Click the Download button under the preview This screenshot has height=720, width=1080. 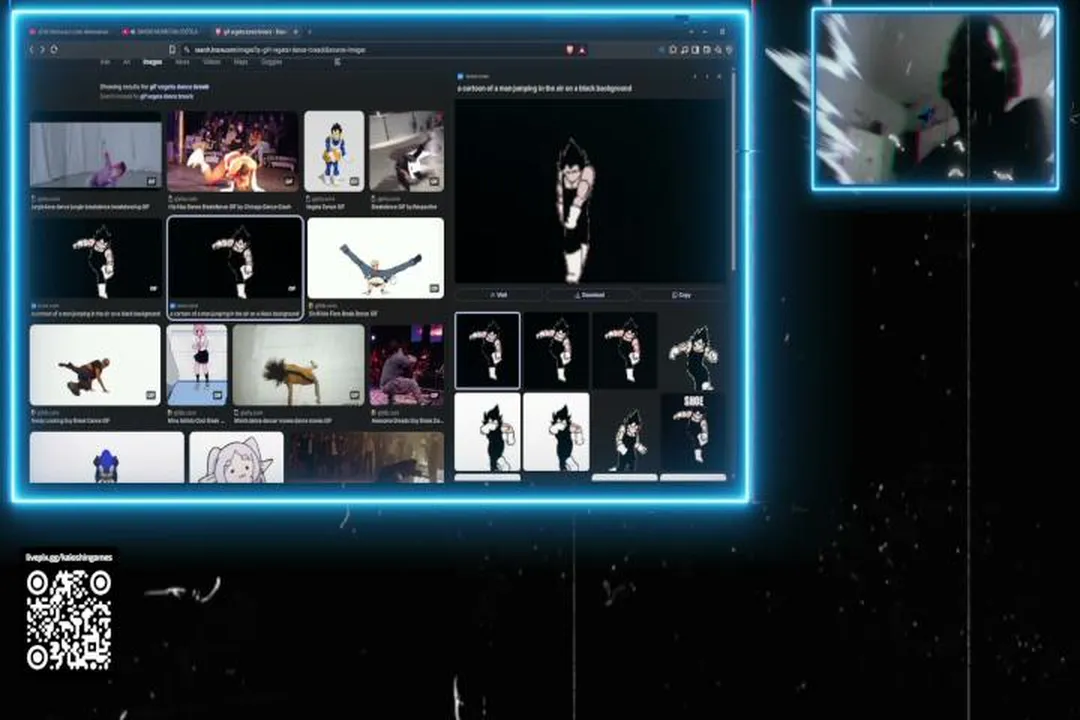pos(590,295)
